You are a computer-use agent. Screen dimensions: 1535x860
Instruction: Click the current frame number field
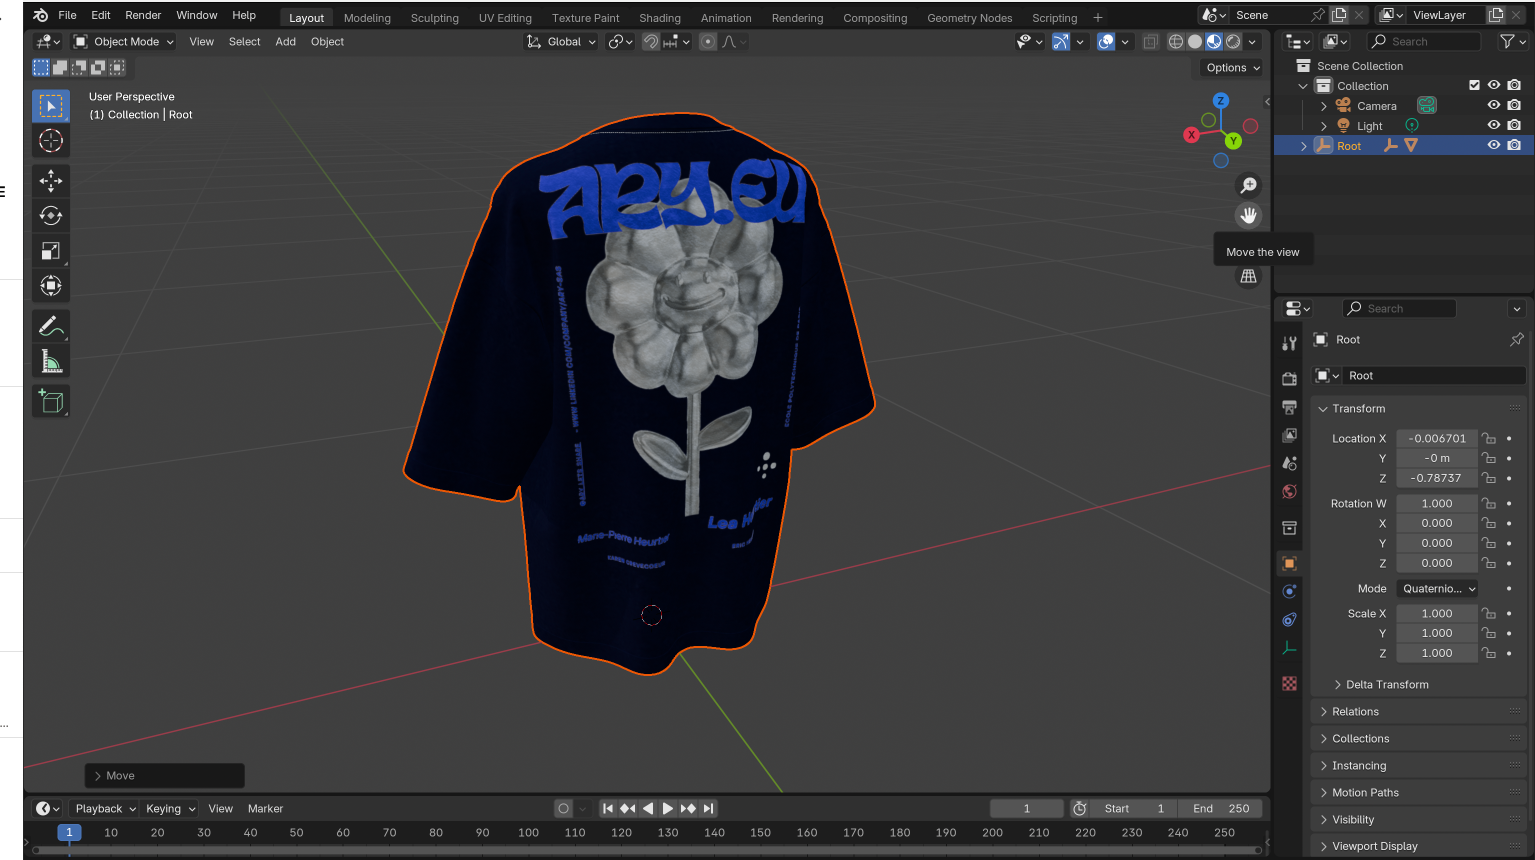coord(1027,808)
